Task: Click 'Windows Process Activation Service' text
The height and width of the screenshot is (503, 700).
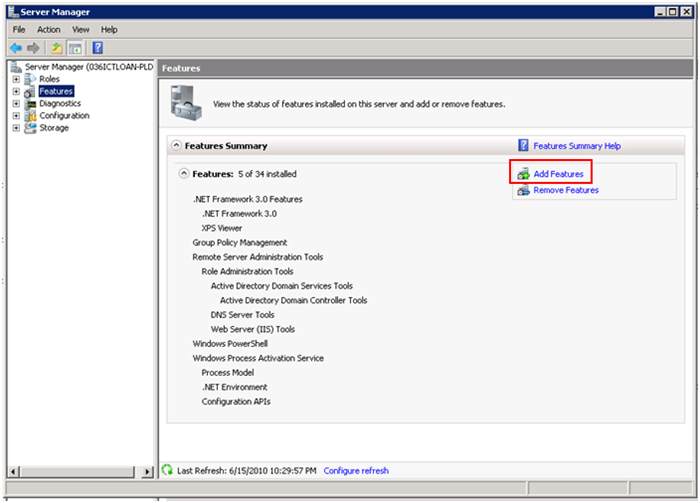Action: point(258,358)
